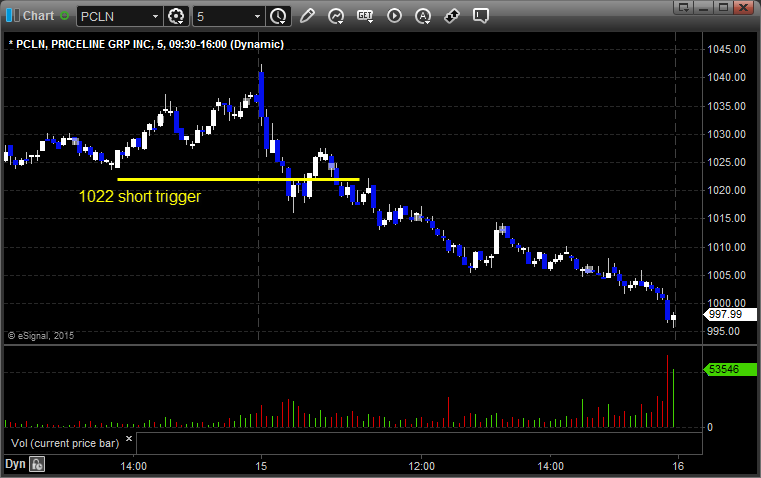Open the time template clock icon

278,16
